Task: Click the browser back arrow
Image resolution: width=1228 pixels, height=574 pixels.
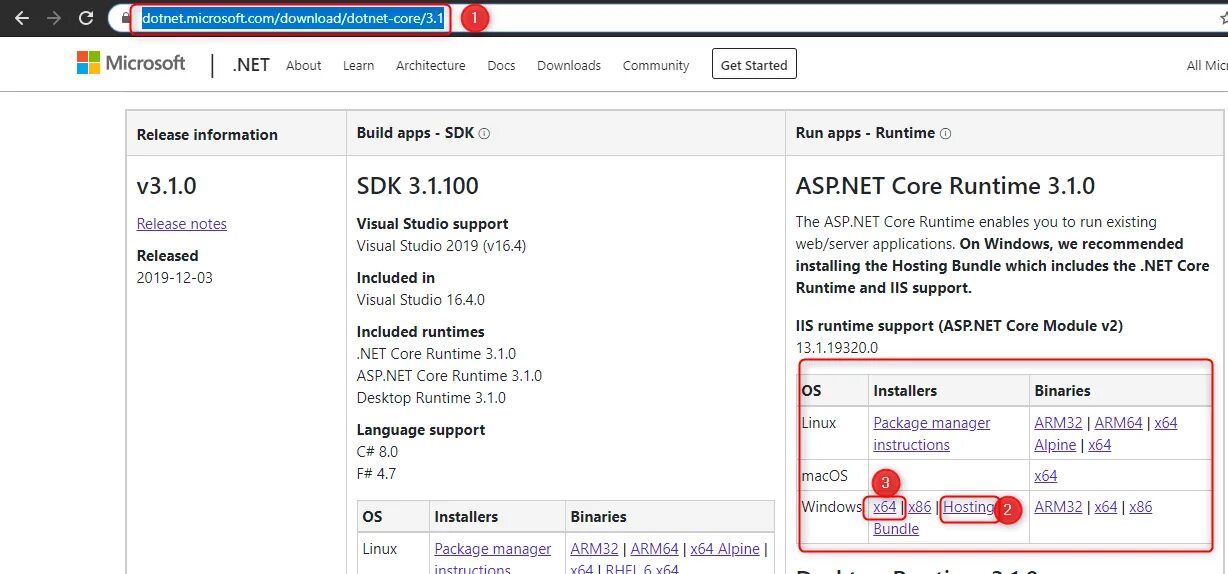Action: point(21,18)
